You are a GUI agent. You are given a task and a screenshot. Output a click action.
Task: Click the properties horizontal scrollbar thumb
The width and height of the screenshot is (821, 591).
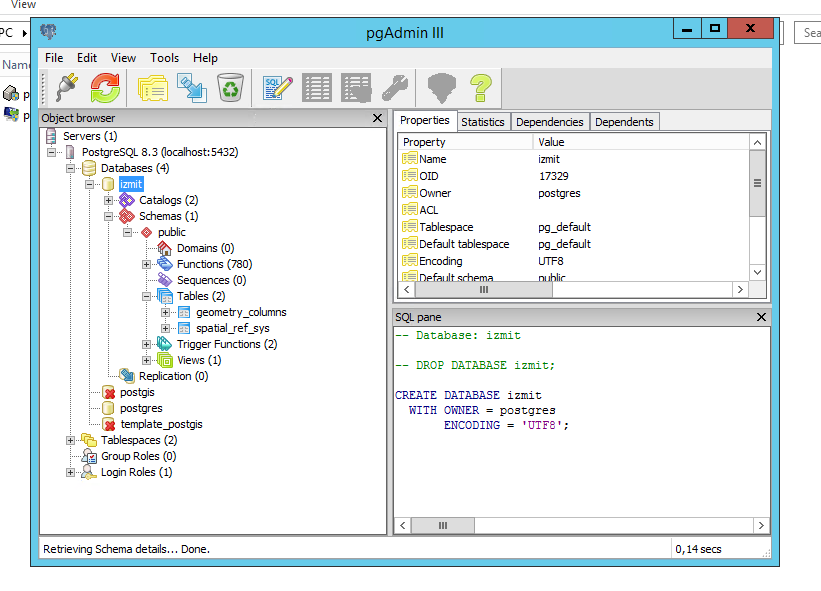[x=484, y=289]
